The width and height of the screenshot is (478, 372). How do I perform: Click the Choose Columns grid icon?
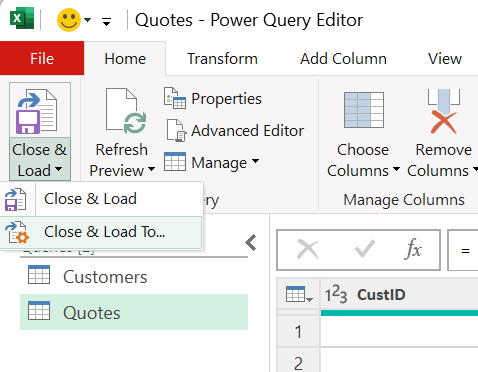[x=364, y=110]
